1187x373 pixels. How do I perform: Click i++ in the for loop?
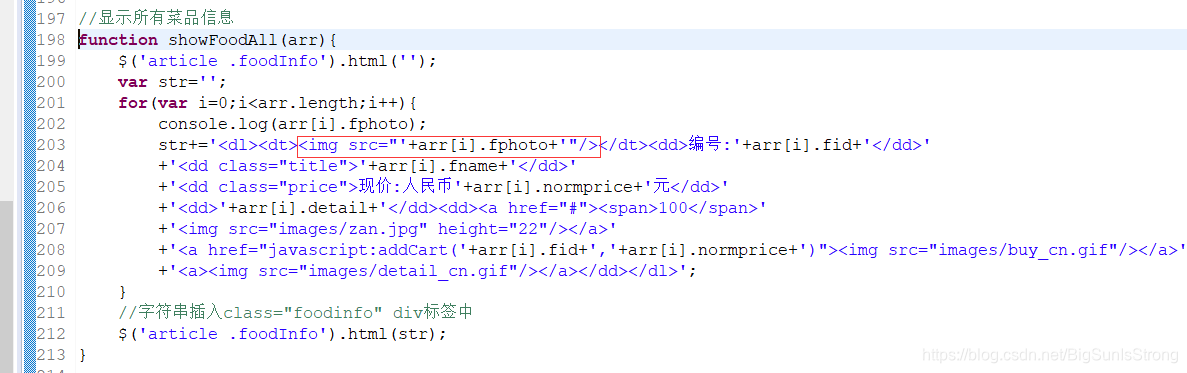coord(381,103)
